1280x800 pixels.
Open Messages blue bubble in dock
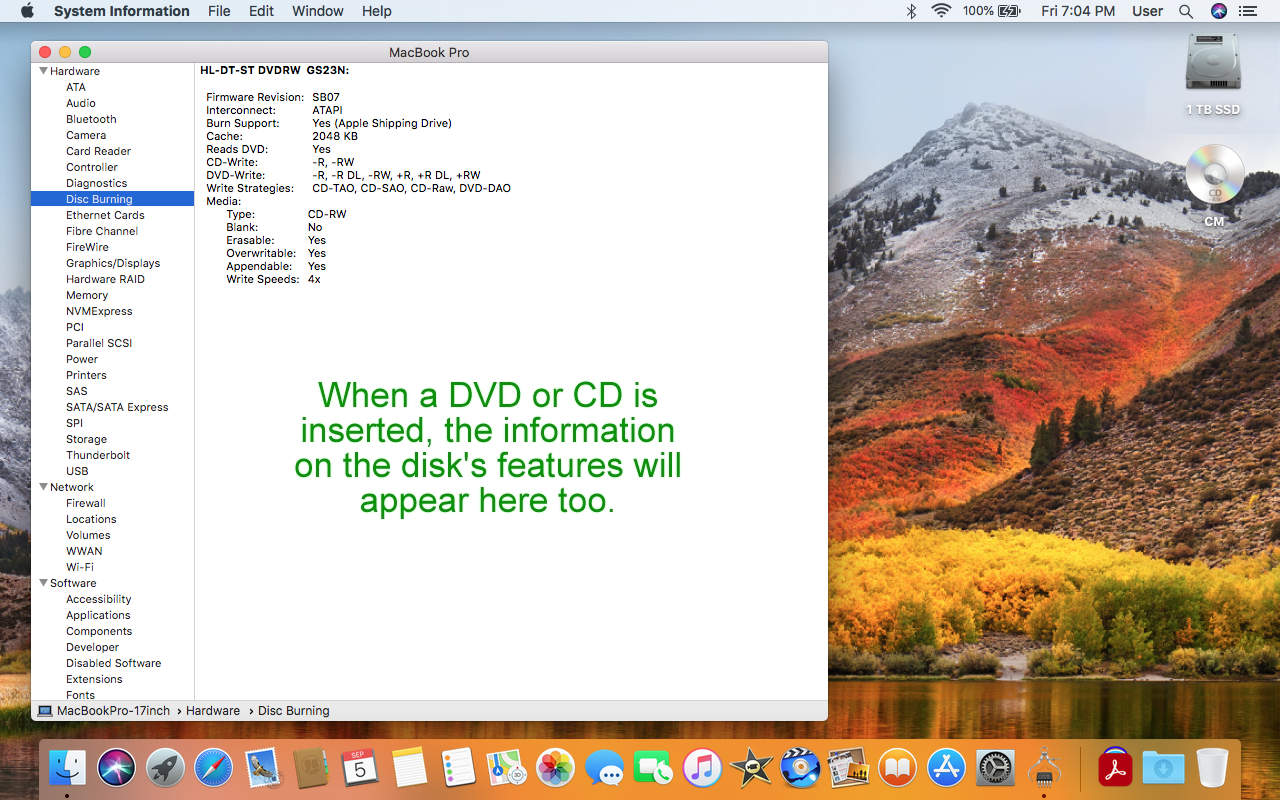click(605, 768)
